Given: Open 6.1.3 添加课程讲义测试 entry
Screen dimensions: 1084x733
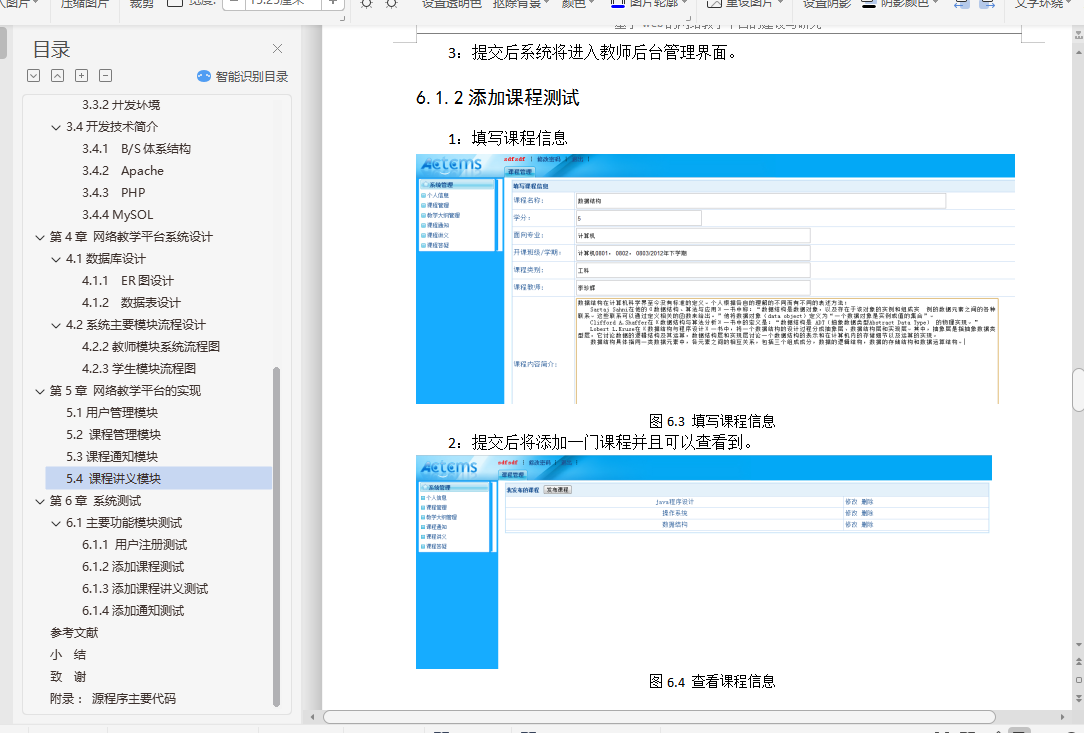Looking at the screenshot, I should coord(144,589).
